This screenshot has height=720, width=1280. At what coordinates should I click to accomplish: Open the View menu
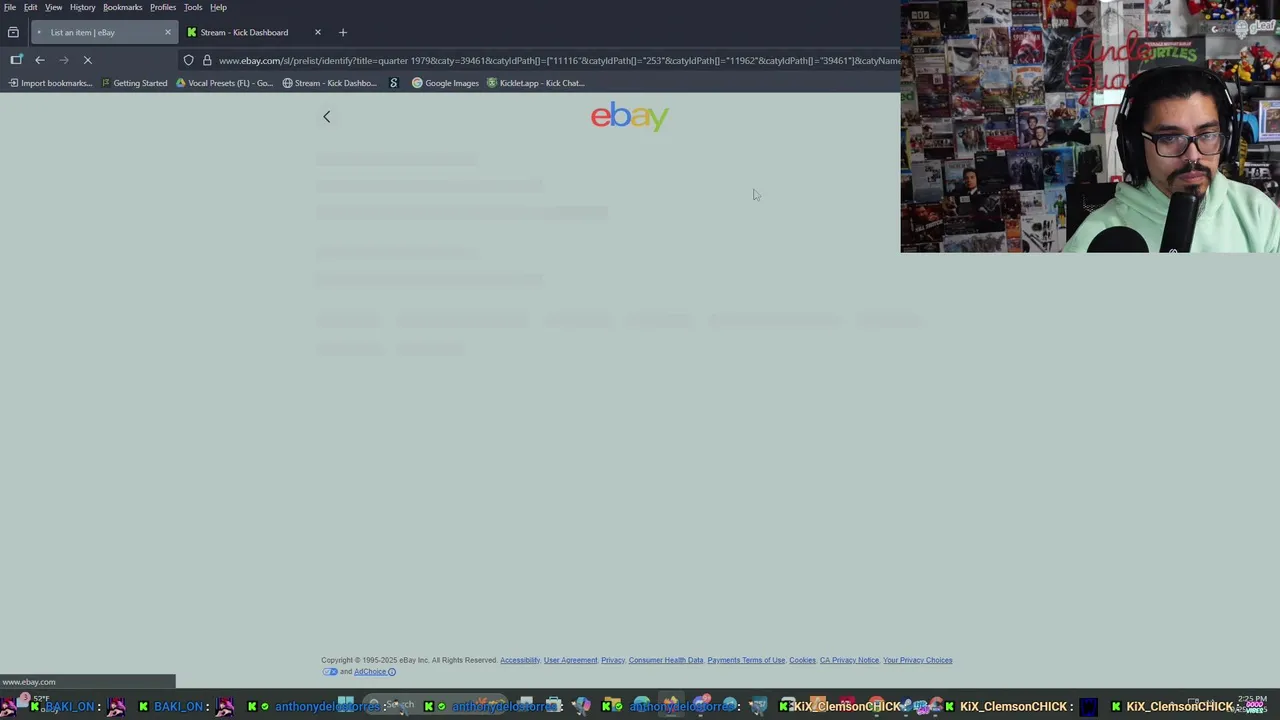coord(53,7)
